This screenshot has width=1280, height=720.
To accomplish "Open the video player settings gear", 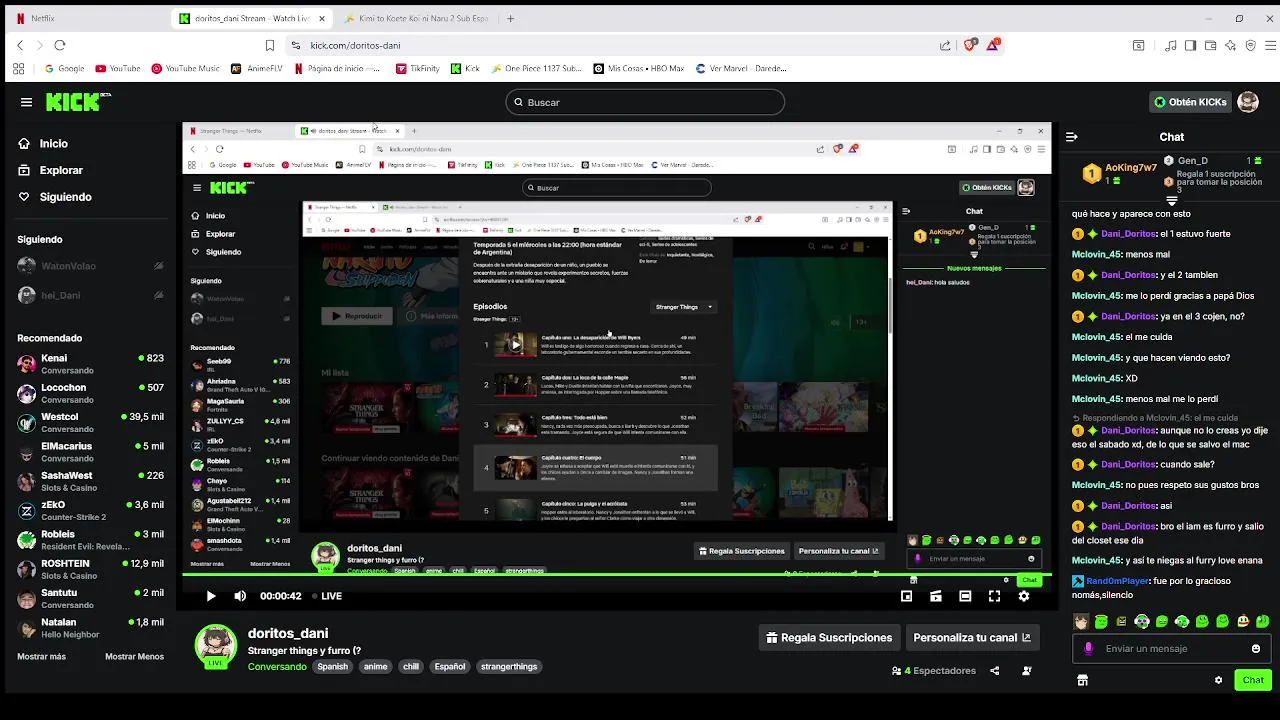I will 1024,596.
